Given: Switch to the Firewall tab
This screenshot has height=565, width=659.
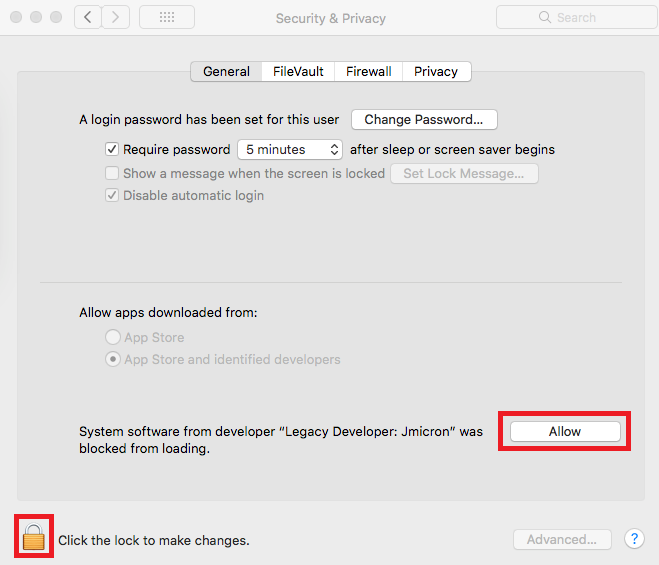Looking at the screenshot, I should pos(369,71).
